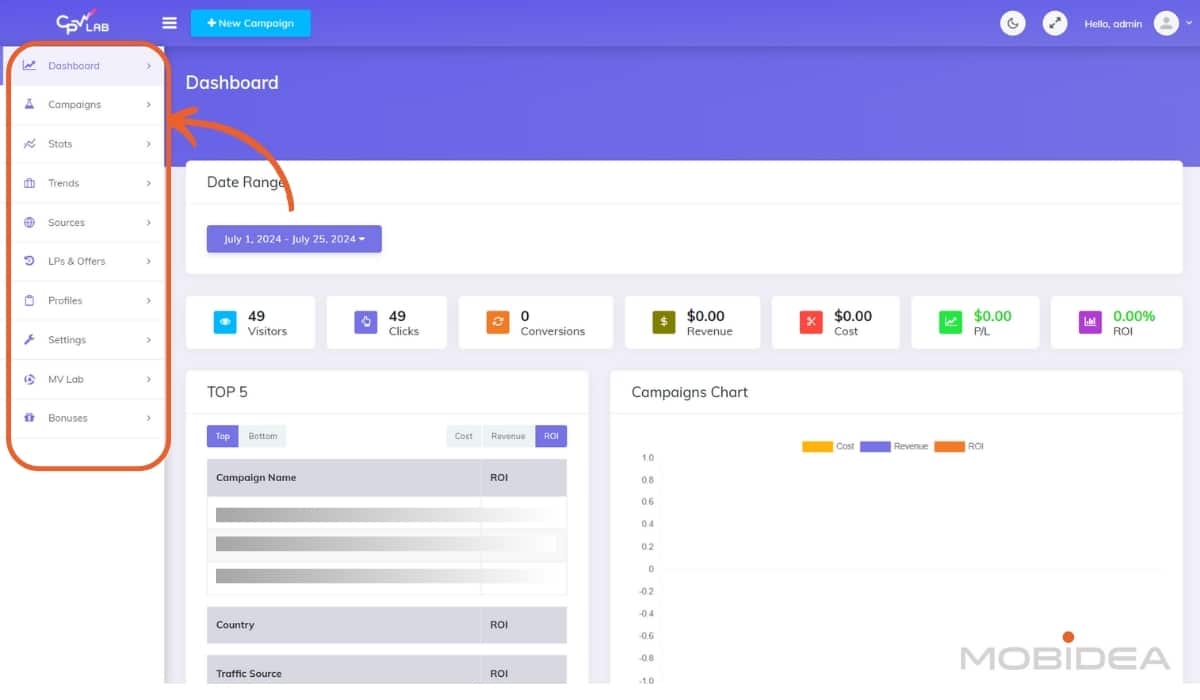Viewport: 1200px width, 700px height.
Task: Click the Clicks pointer icon
Action: coord(366,322)
